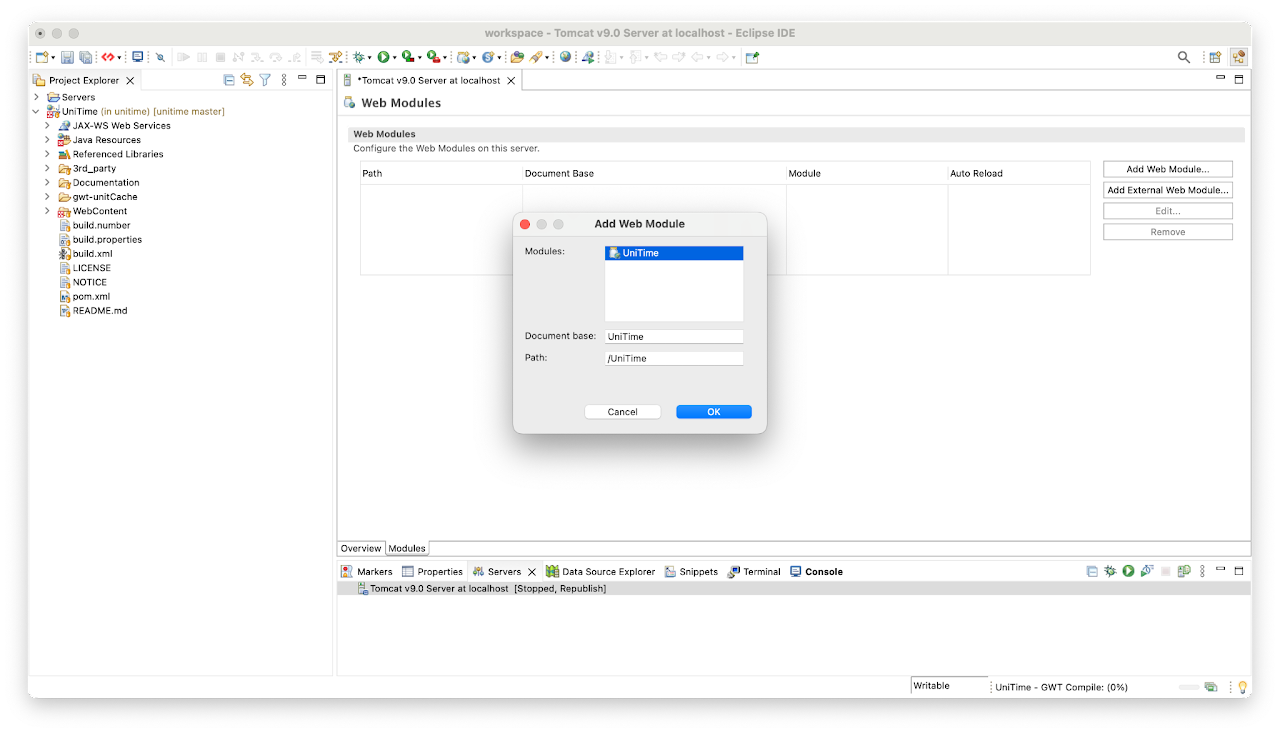The image size is (1280, 733).
Task: Open dropdown arrow next to Run button
Action: (x=394, y=58)
